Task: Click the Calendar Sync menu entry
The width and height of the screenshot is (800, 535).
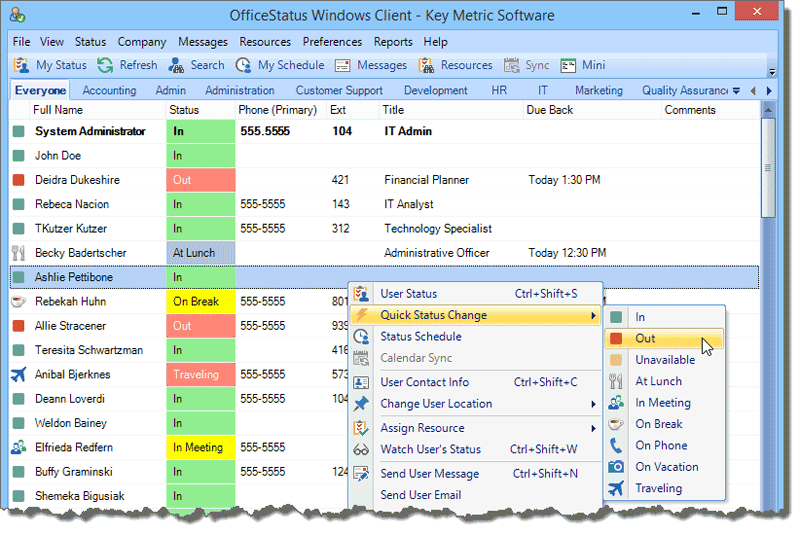Action: [x=476, y=358]
